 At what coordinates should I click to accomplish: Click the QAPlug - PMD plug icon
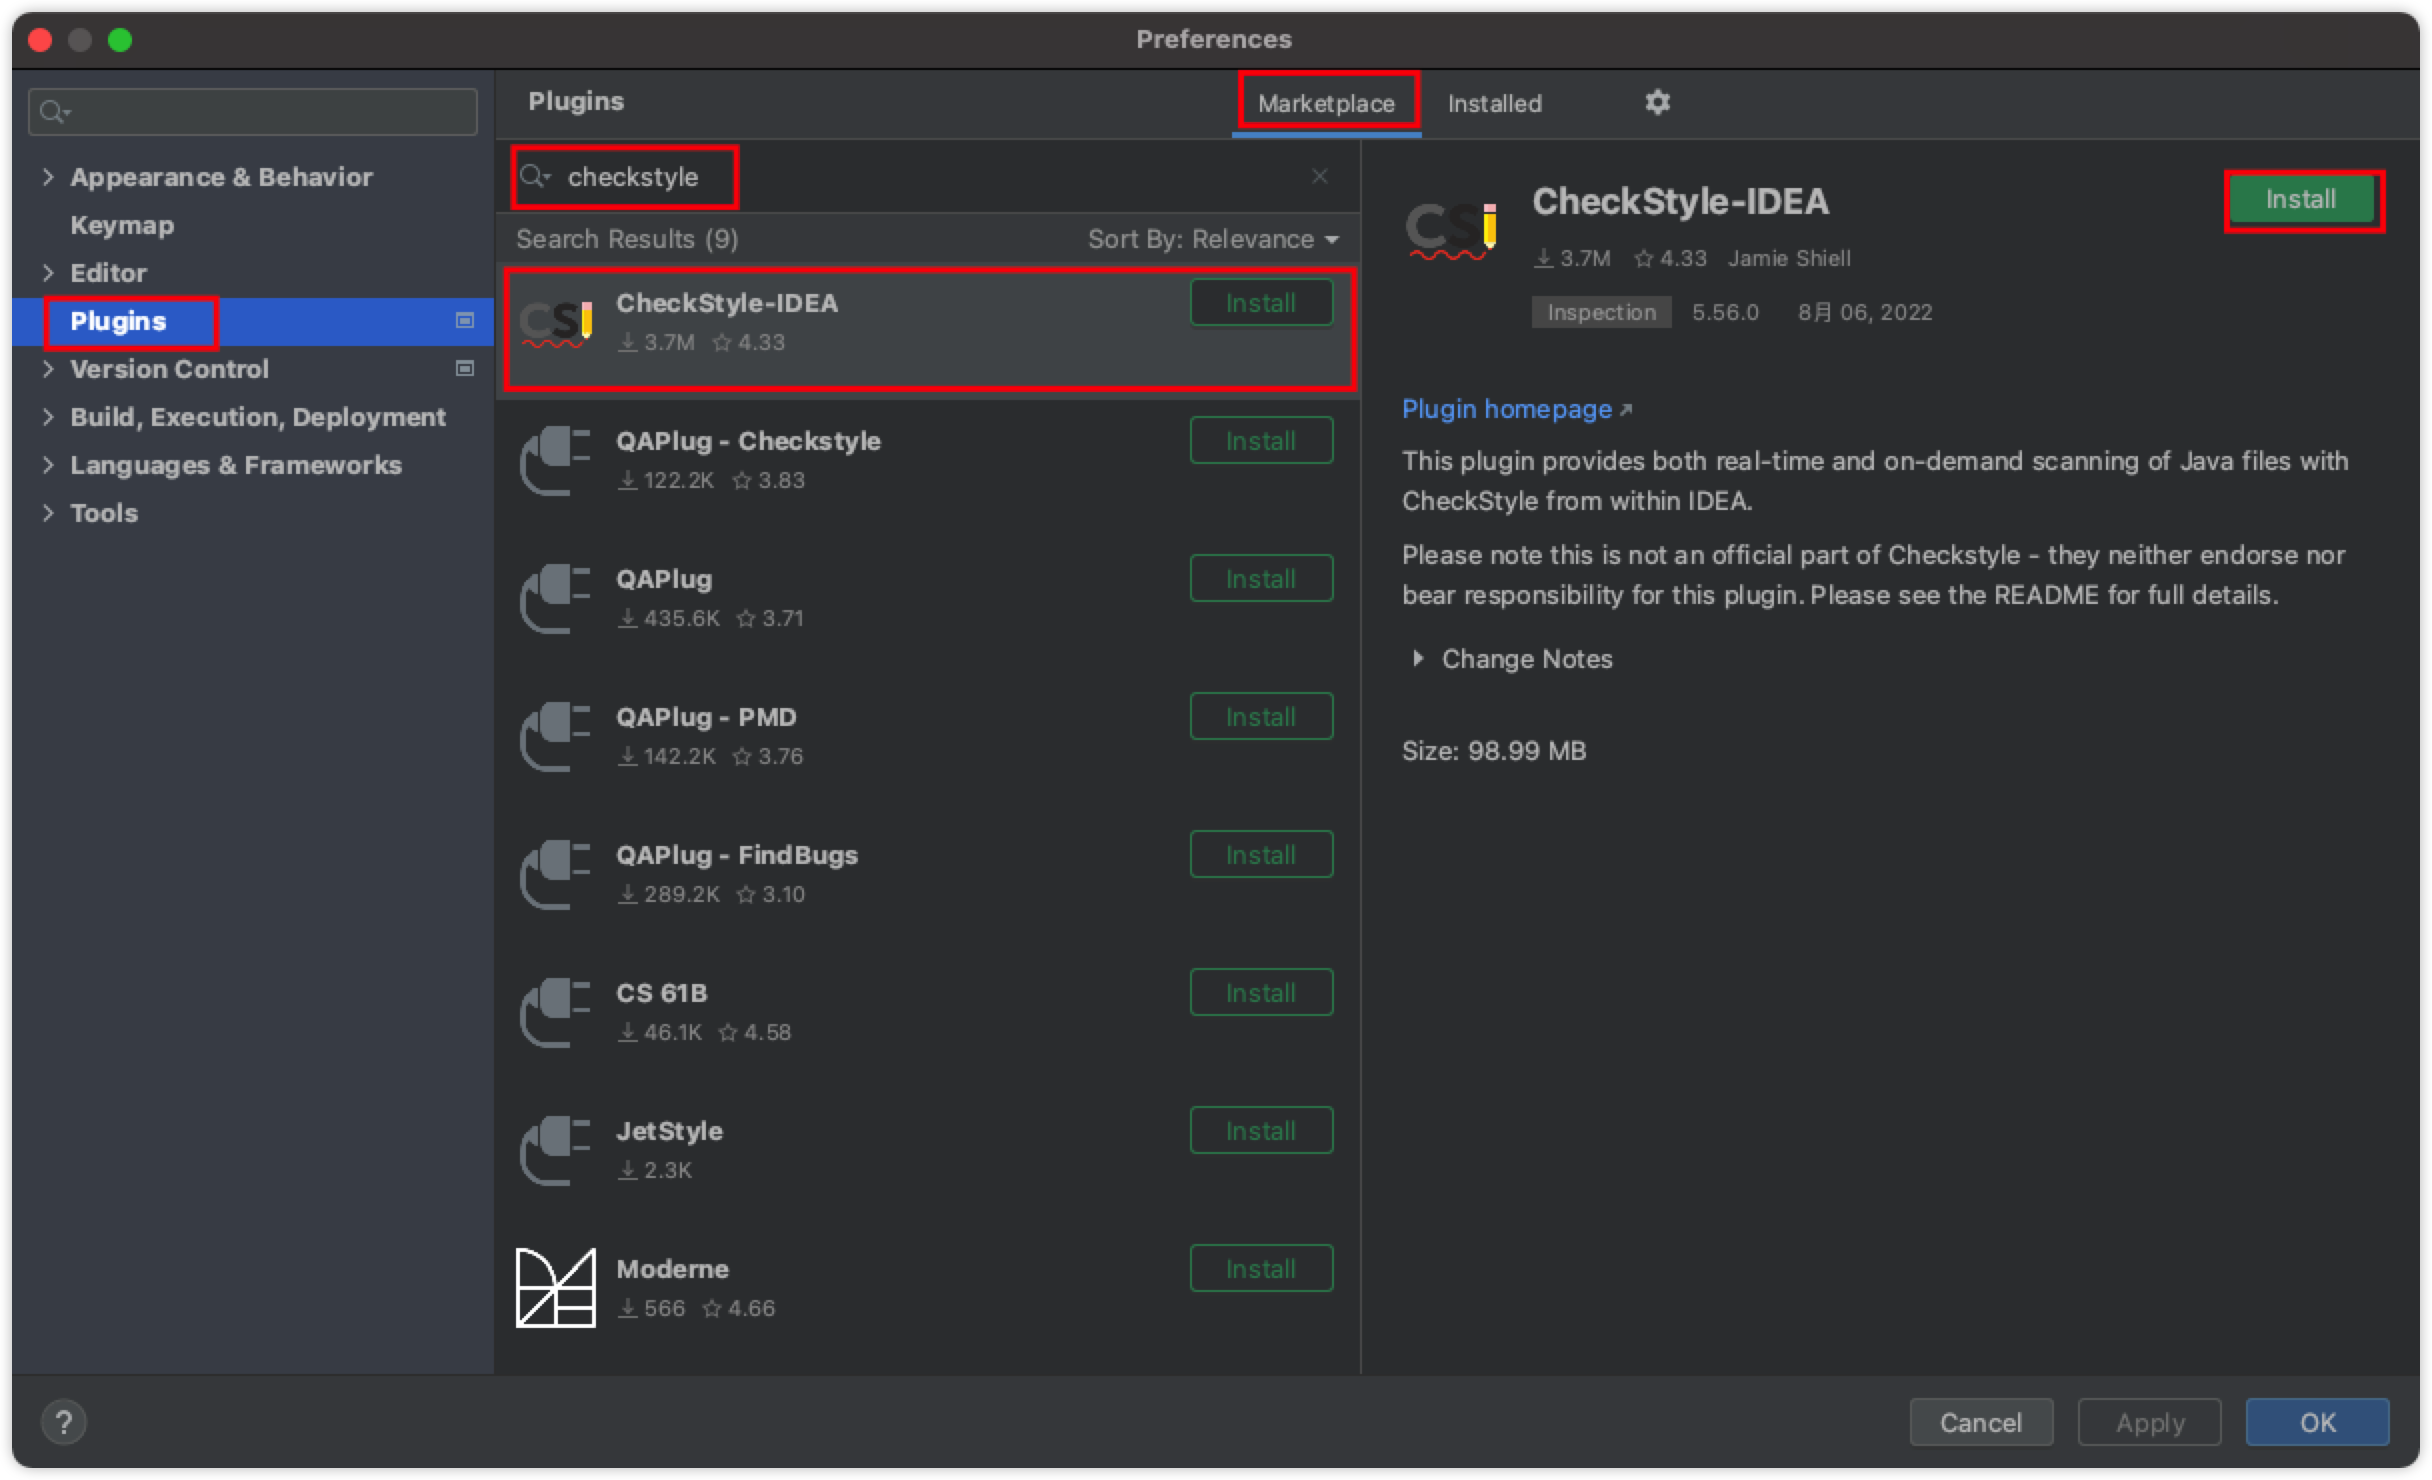(555, 737)
